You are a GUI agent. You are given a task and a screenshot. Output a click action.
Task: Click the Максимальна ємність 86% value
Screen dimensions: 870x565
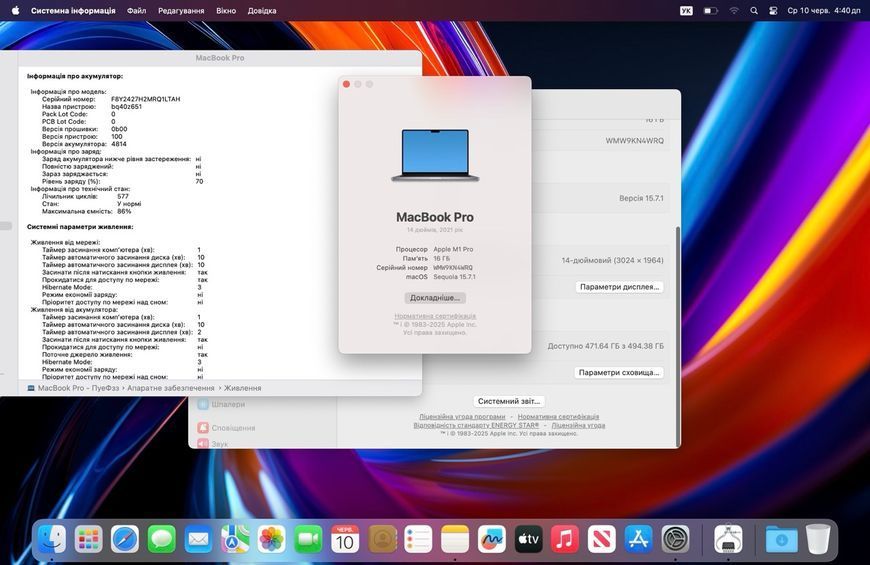pyautogui.click(x=124, y=211)
